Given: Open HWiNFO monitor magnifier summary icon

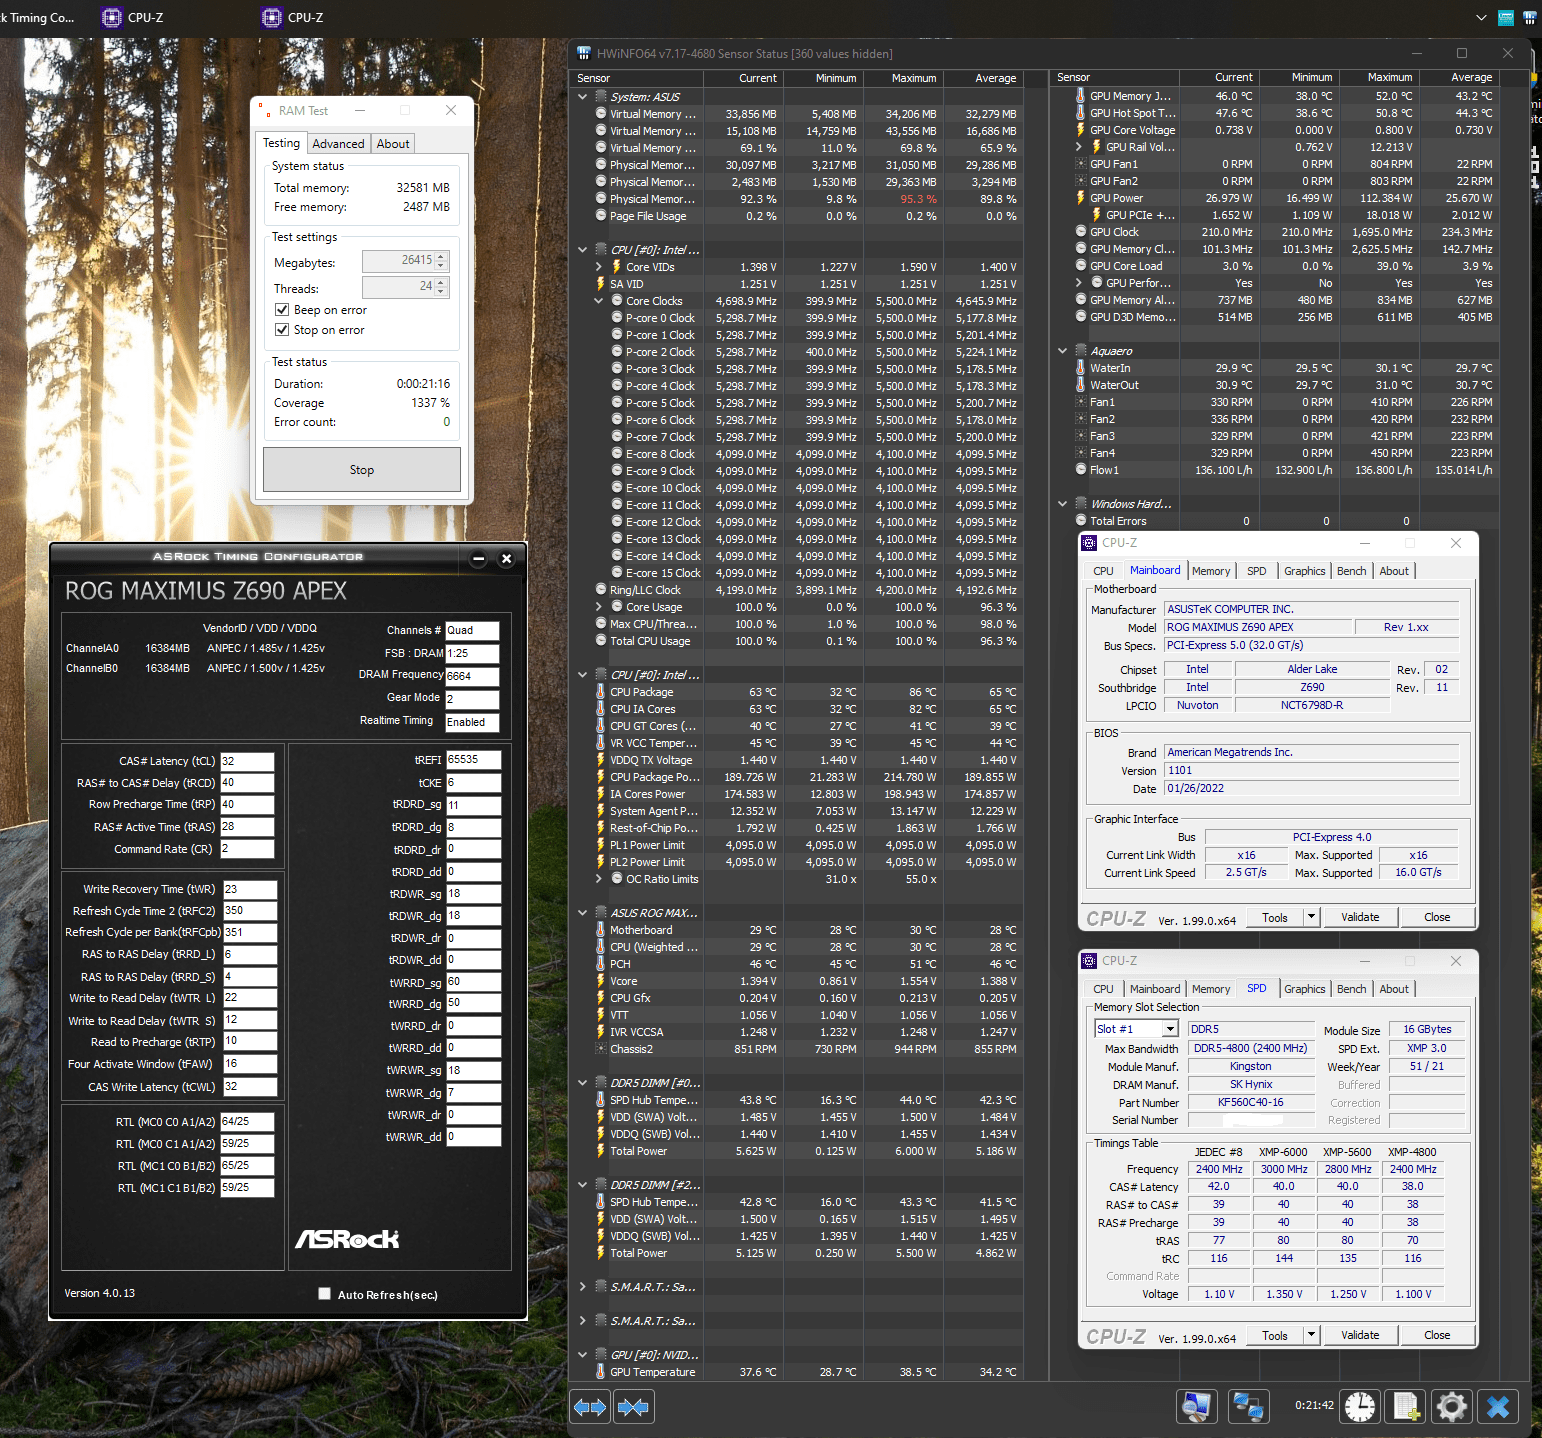Looking at the screenshot, I should 1196,1407.
